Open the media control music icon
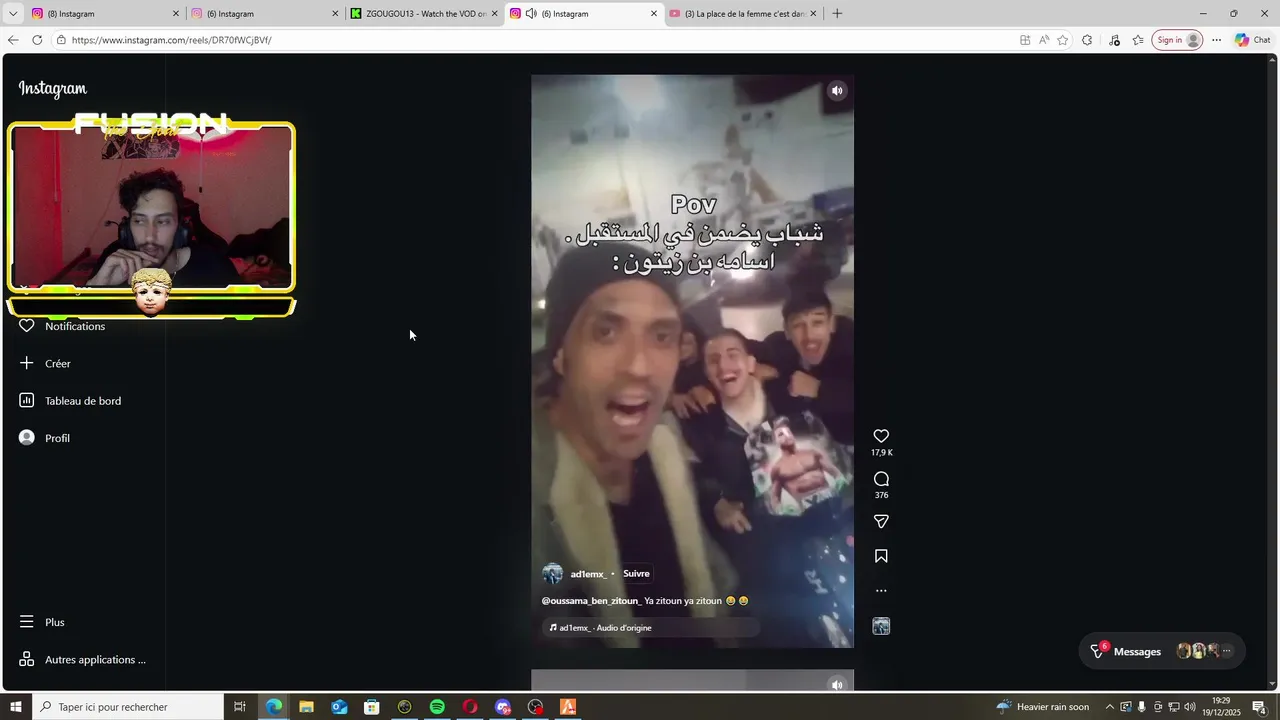Viewport: 1280px width, 720px height. pyautogui.click(x=1114, y=40)
